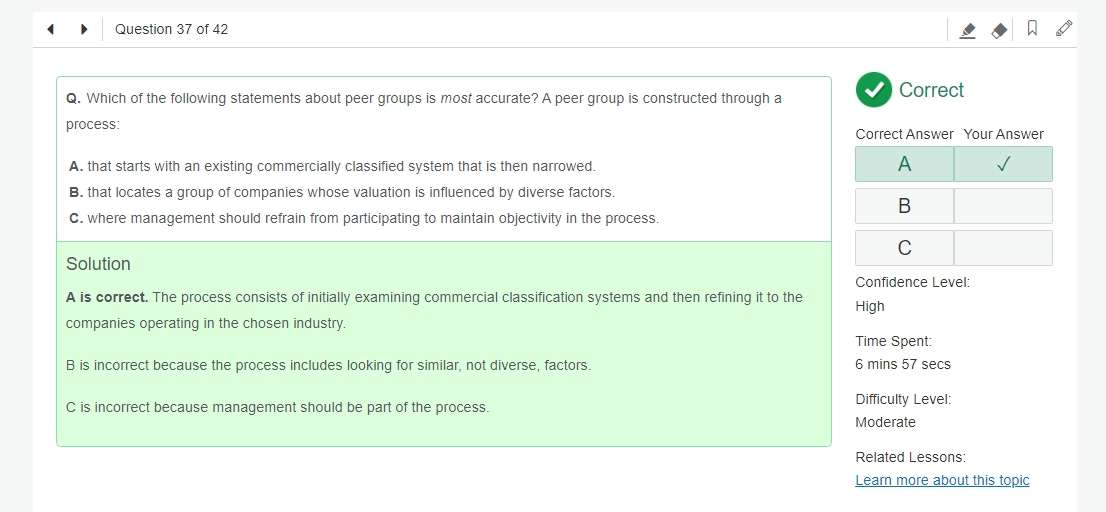Select answer row B

954,206
